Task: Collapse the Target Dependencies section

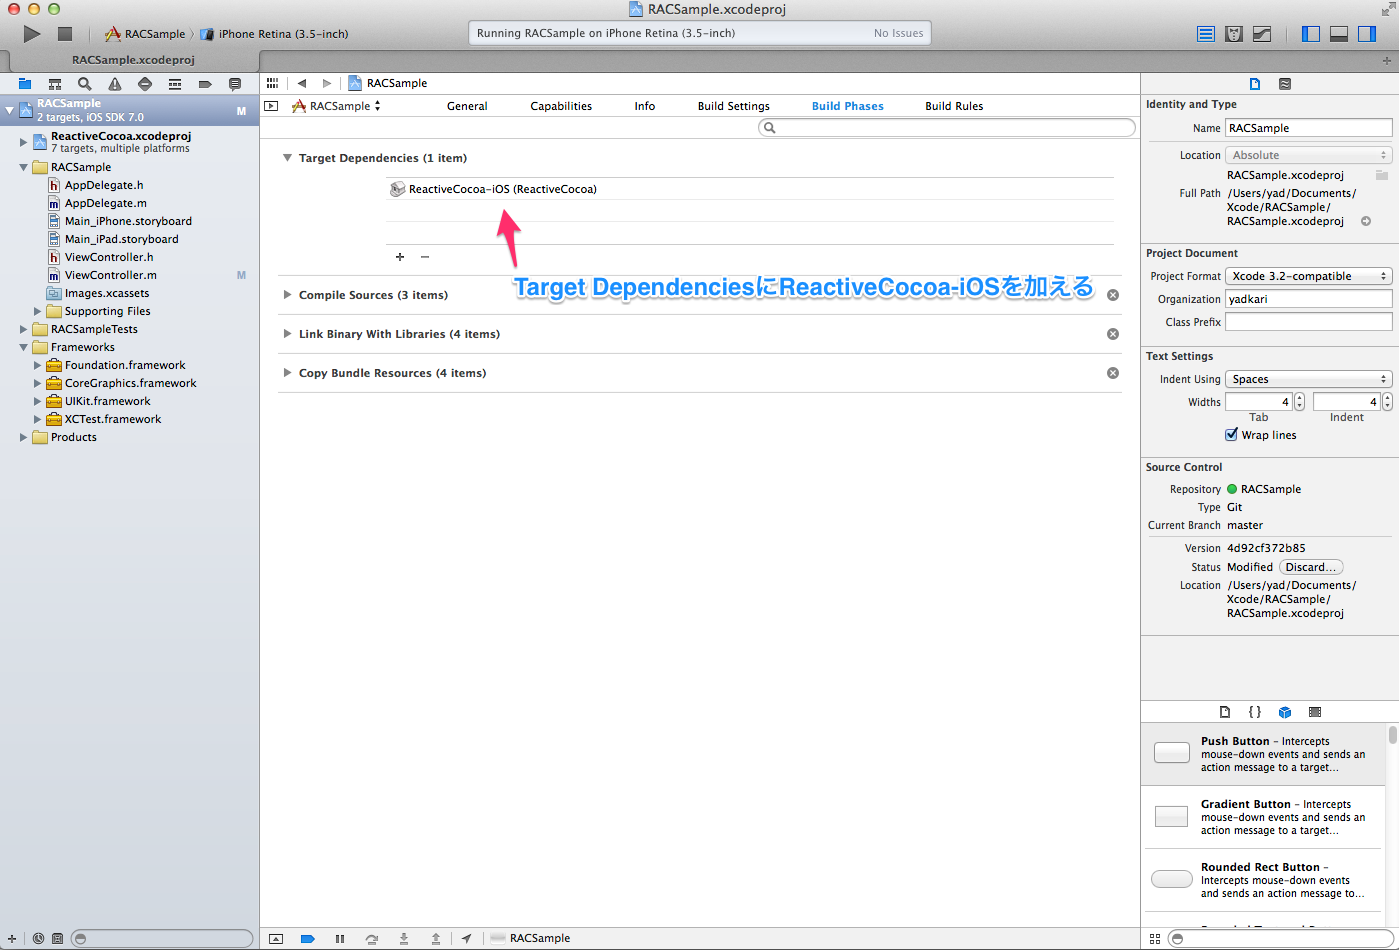Action: (288, 157)
